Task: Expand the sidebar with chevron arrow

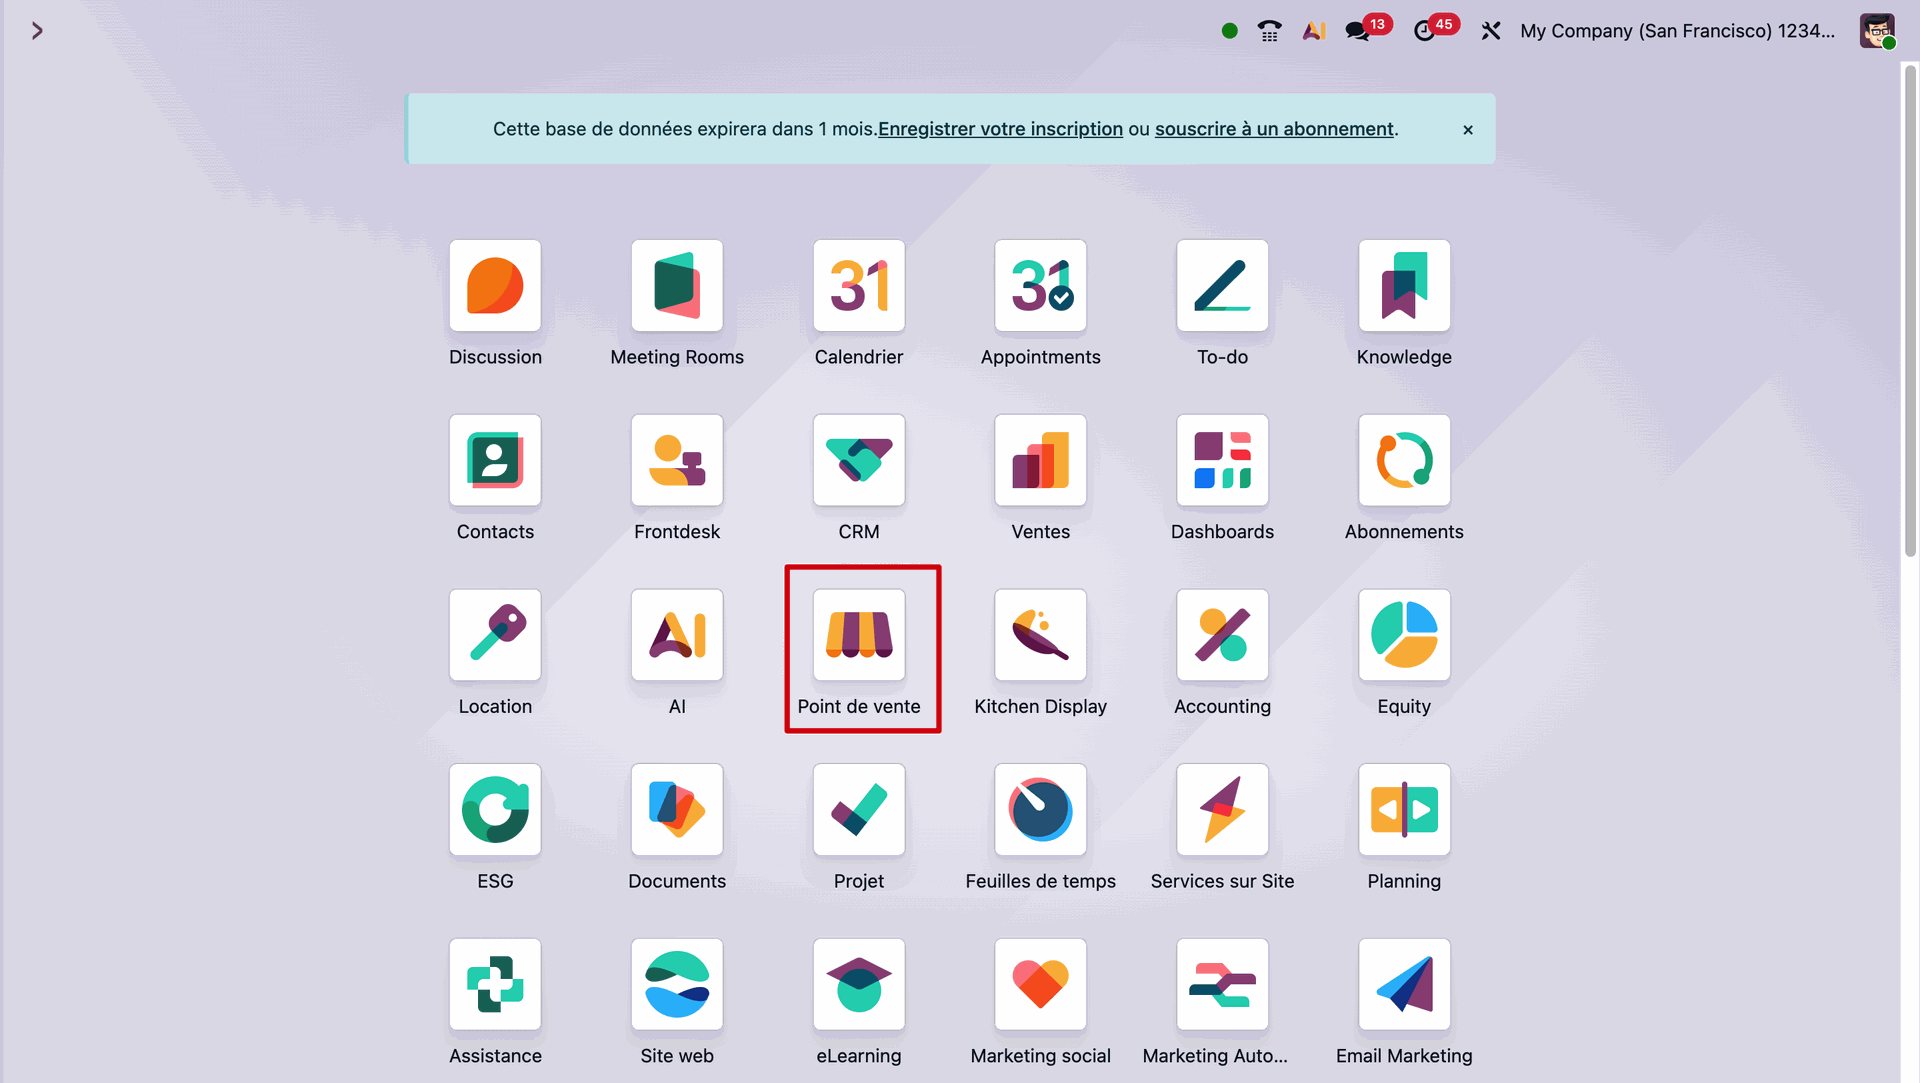Action: [37, 31]
